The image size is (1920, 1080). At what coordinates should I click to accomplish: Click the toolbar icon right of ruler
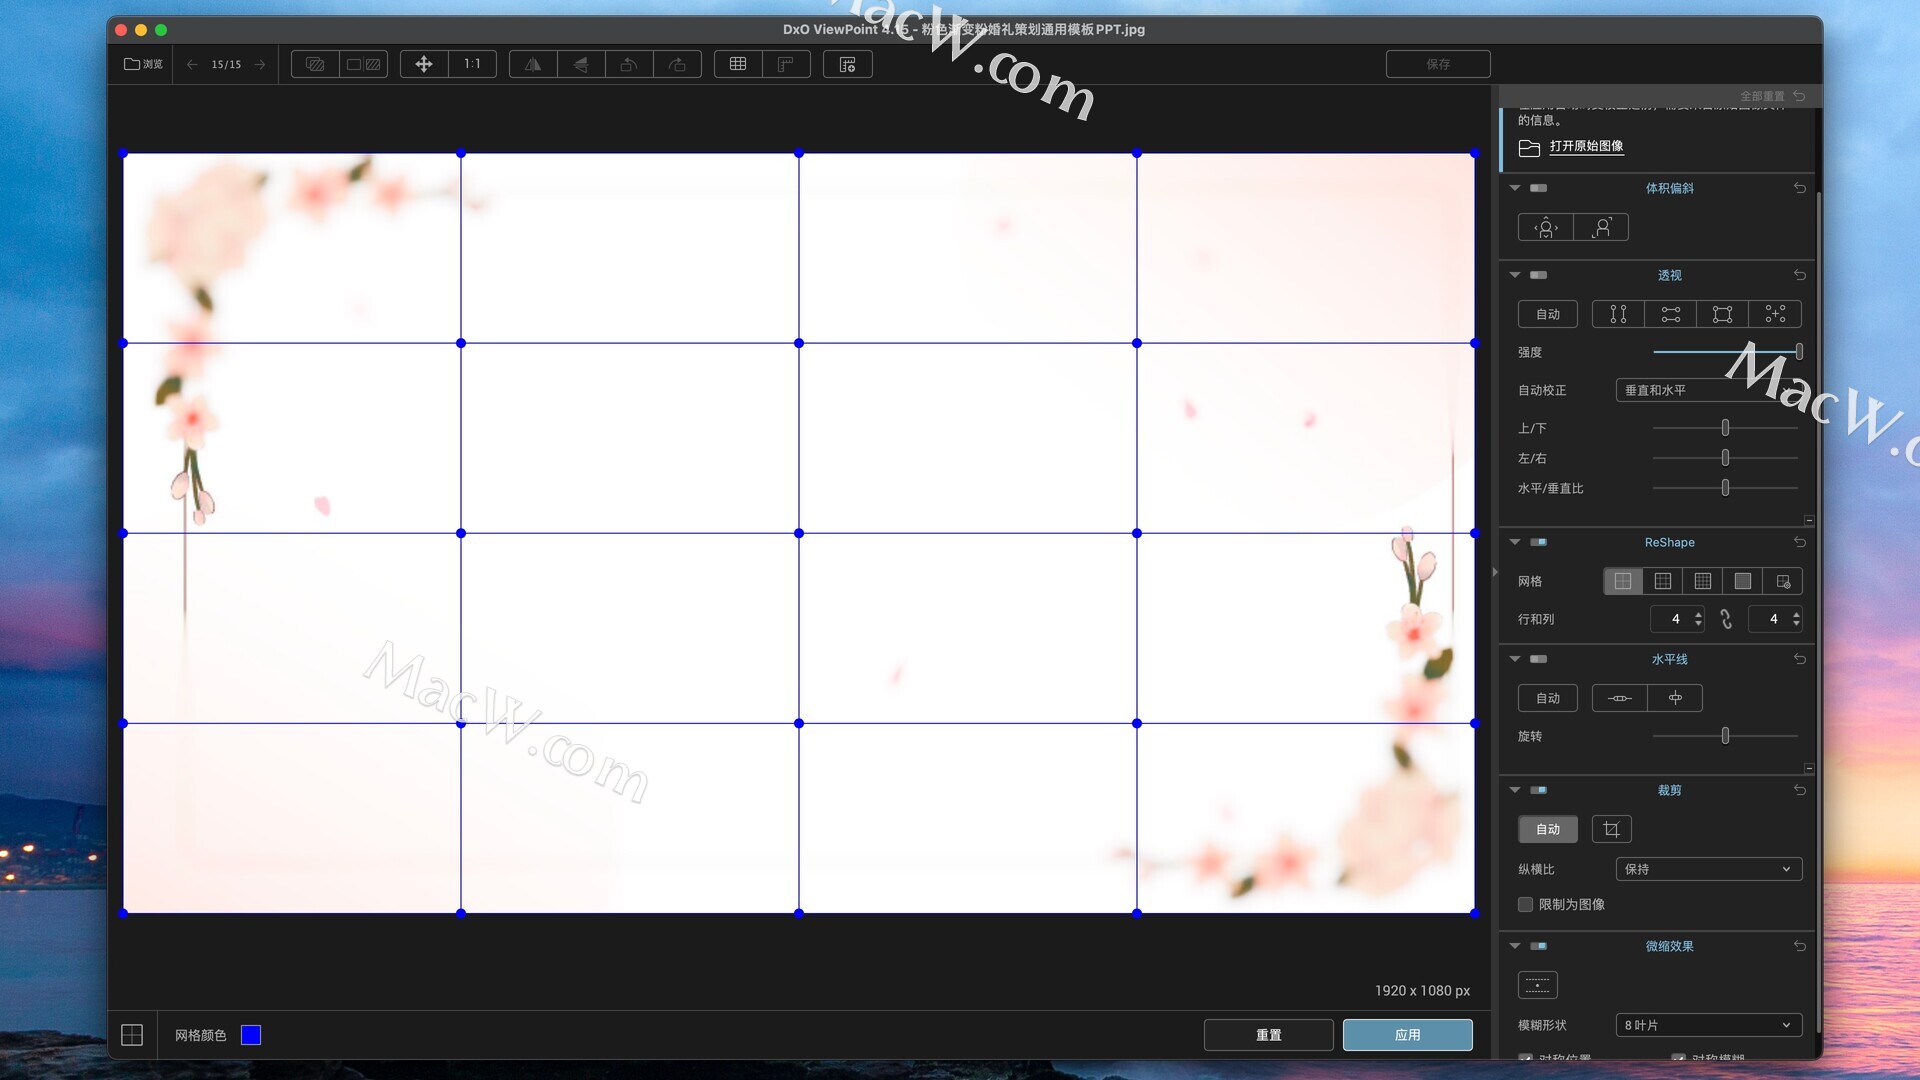(848, 64)
